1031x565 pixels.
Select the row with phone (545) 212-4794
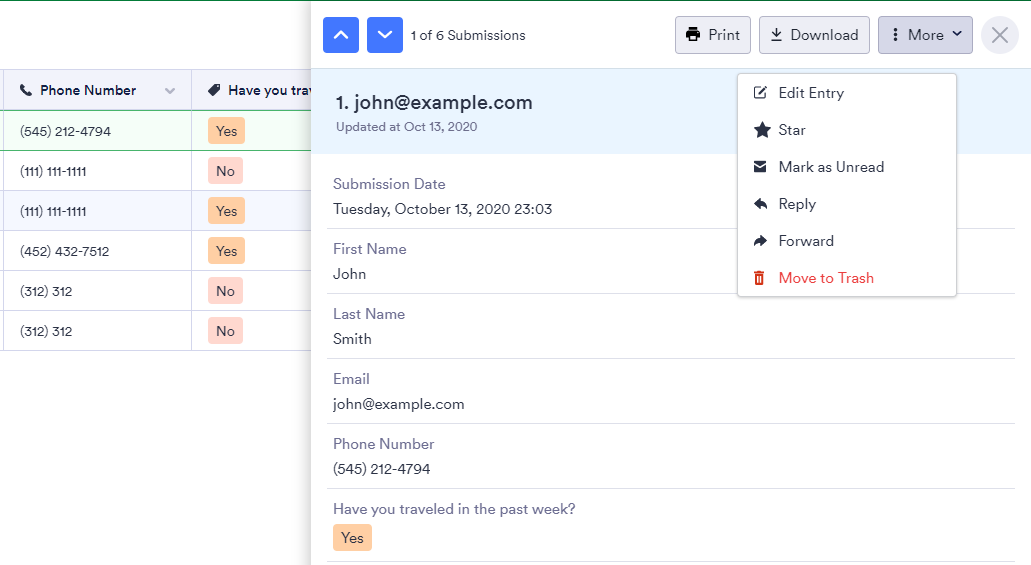65,131
